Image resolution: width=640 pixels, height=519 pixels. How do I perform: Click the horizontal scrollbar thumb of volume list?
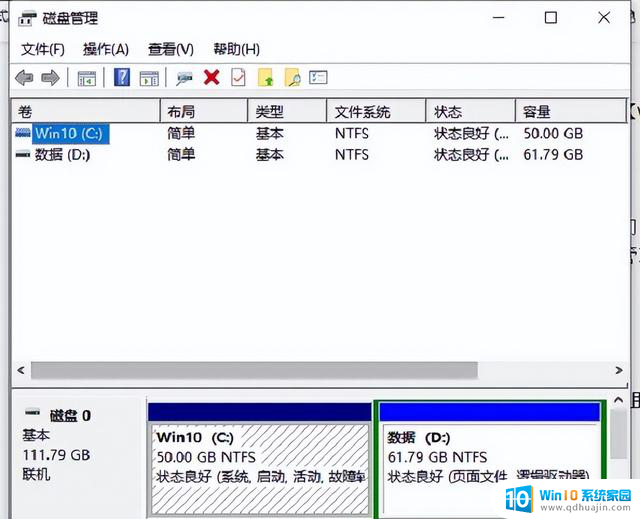pos(254,370)
